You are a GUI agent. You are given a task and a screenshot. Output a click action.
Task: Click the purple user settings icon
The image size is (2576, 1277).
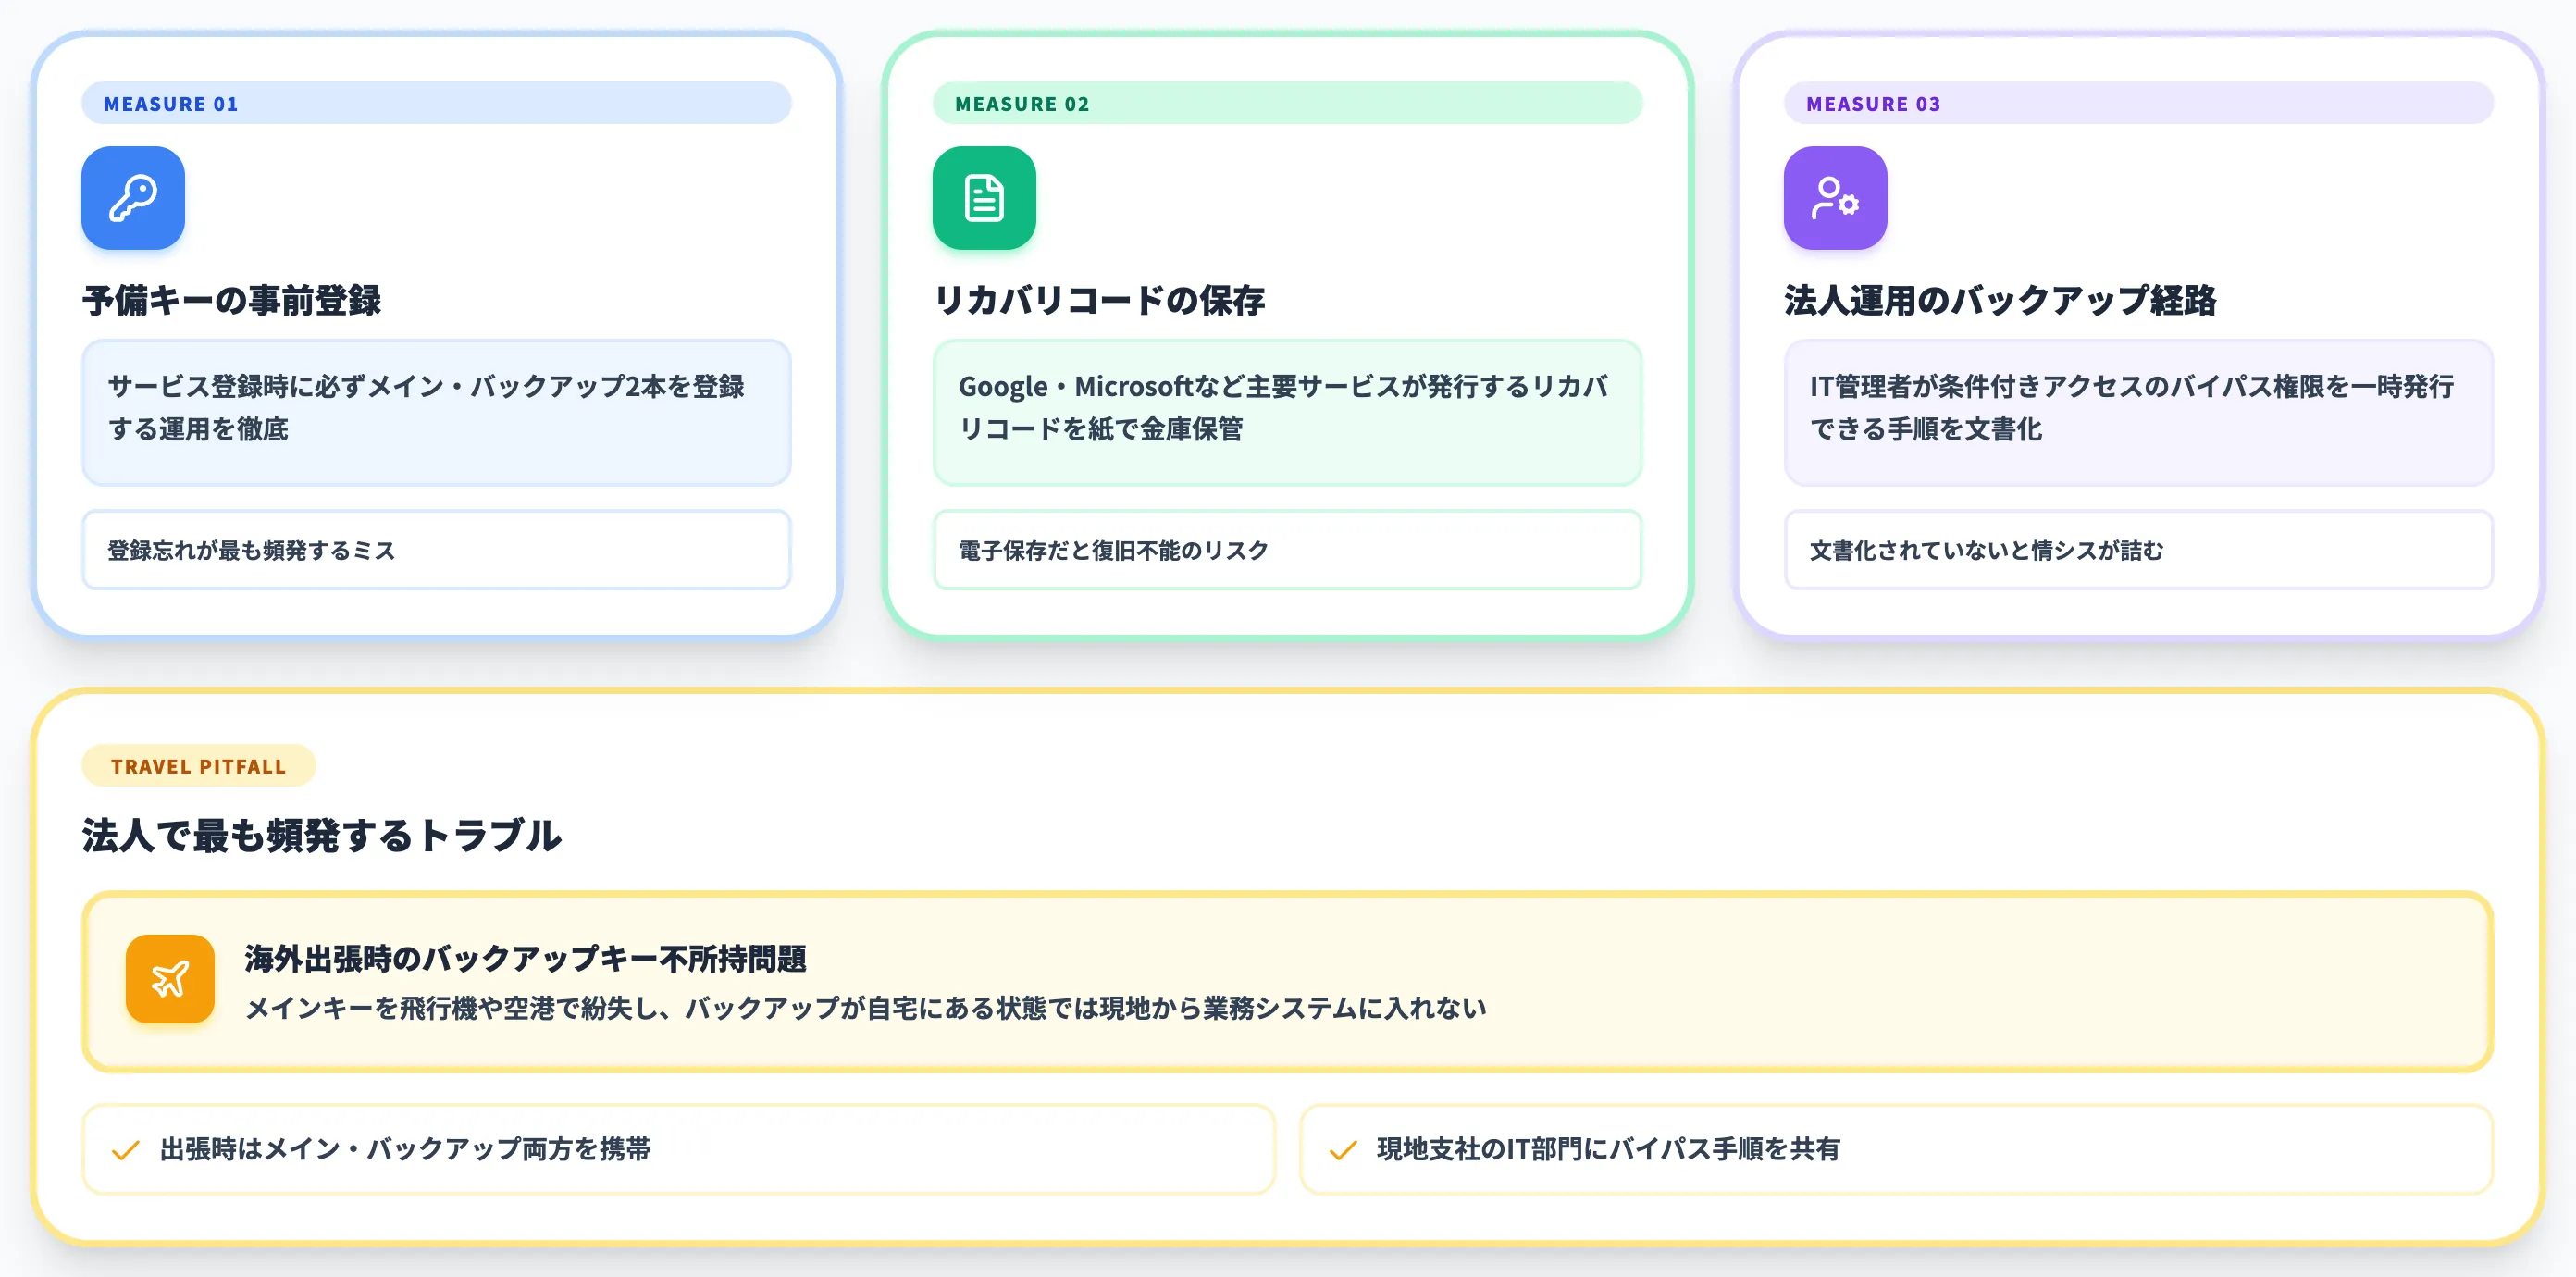pos(1835,198)
